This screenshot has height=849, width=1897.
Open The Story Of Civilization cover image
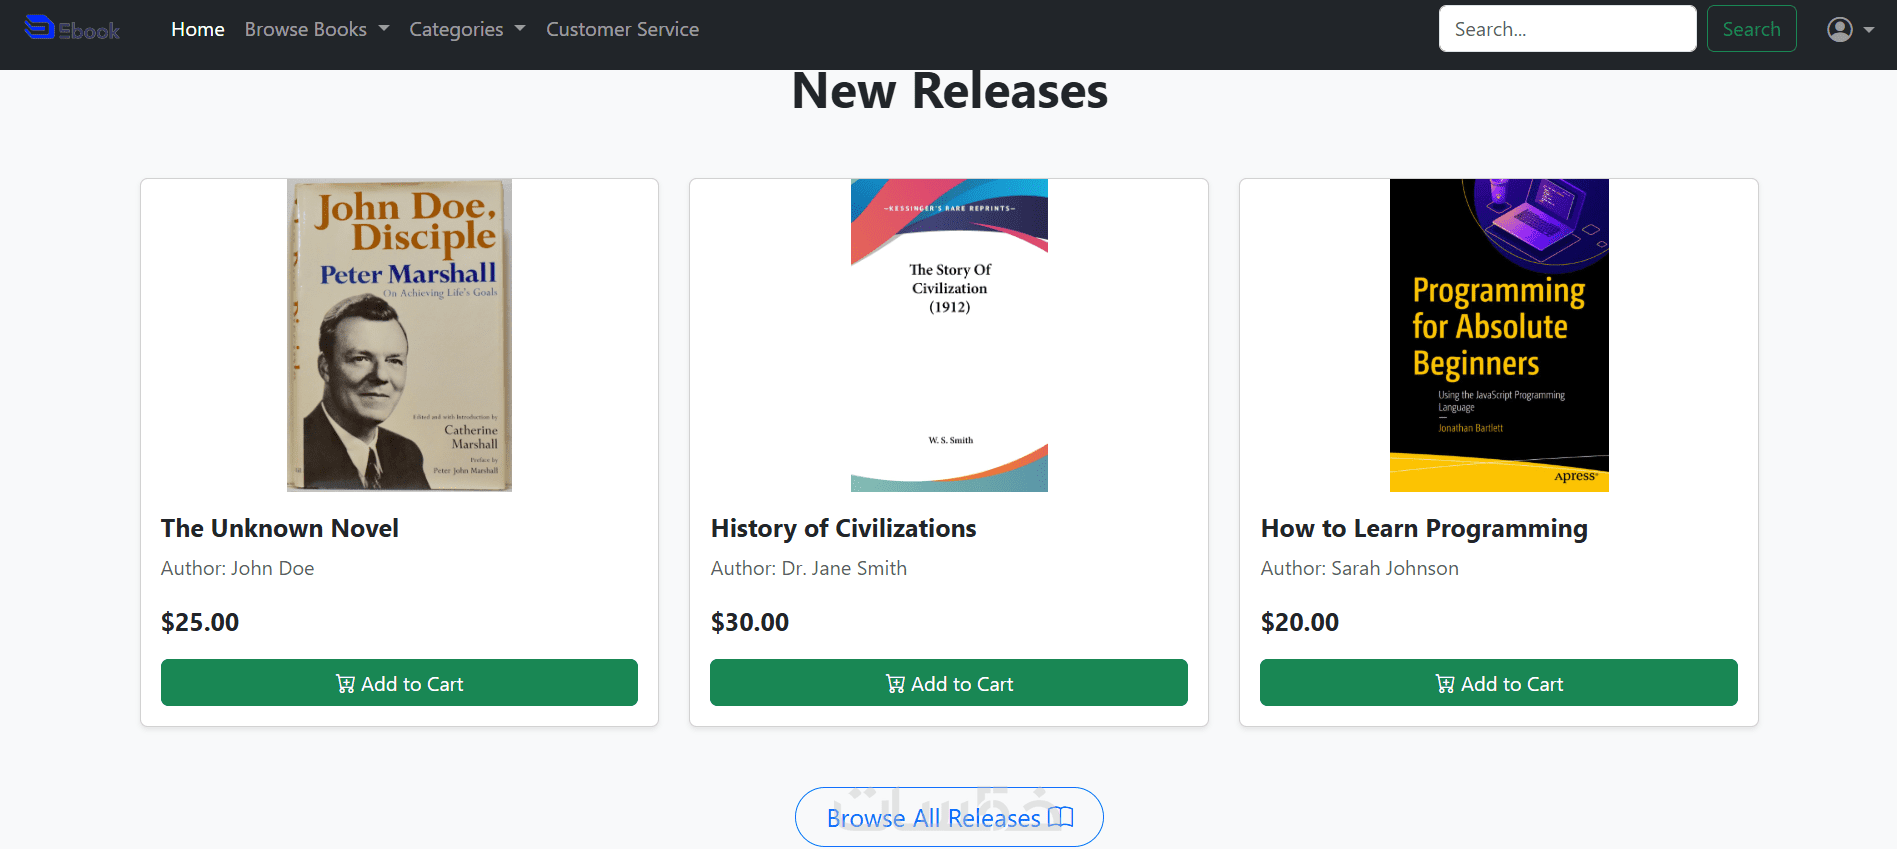click(949, 335)
